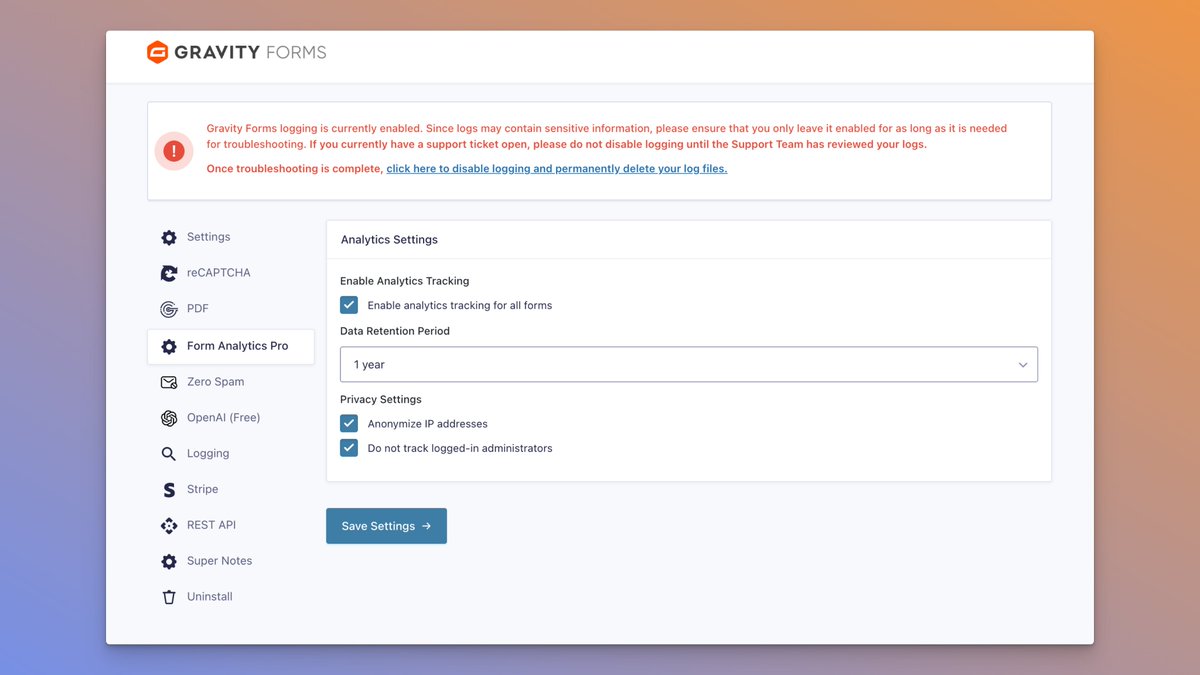Viewport: 1200px width, 675px height.
Task: Click the PDF icon in sidebar
Action: pos(169,309)
